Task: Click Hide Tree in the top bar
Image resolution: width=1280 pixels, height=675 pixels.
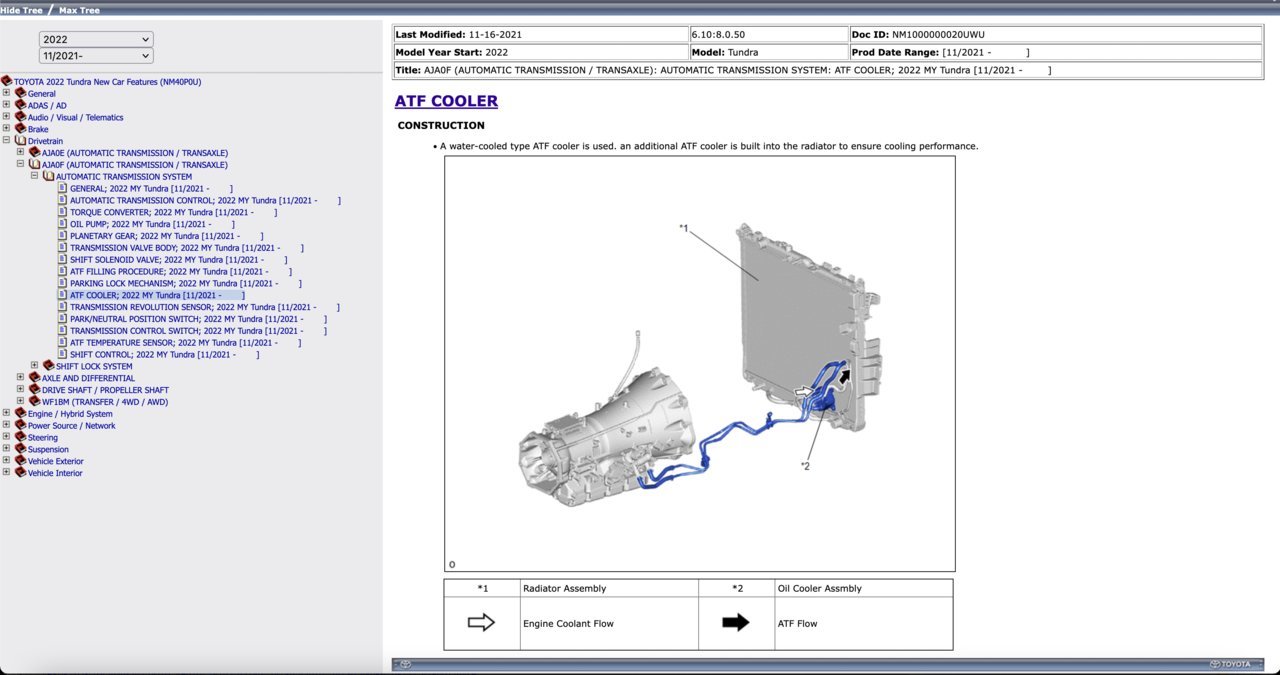Action: click(20, 9)
